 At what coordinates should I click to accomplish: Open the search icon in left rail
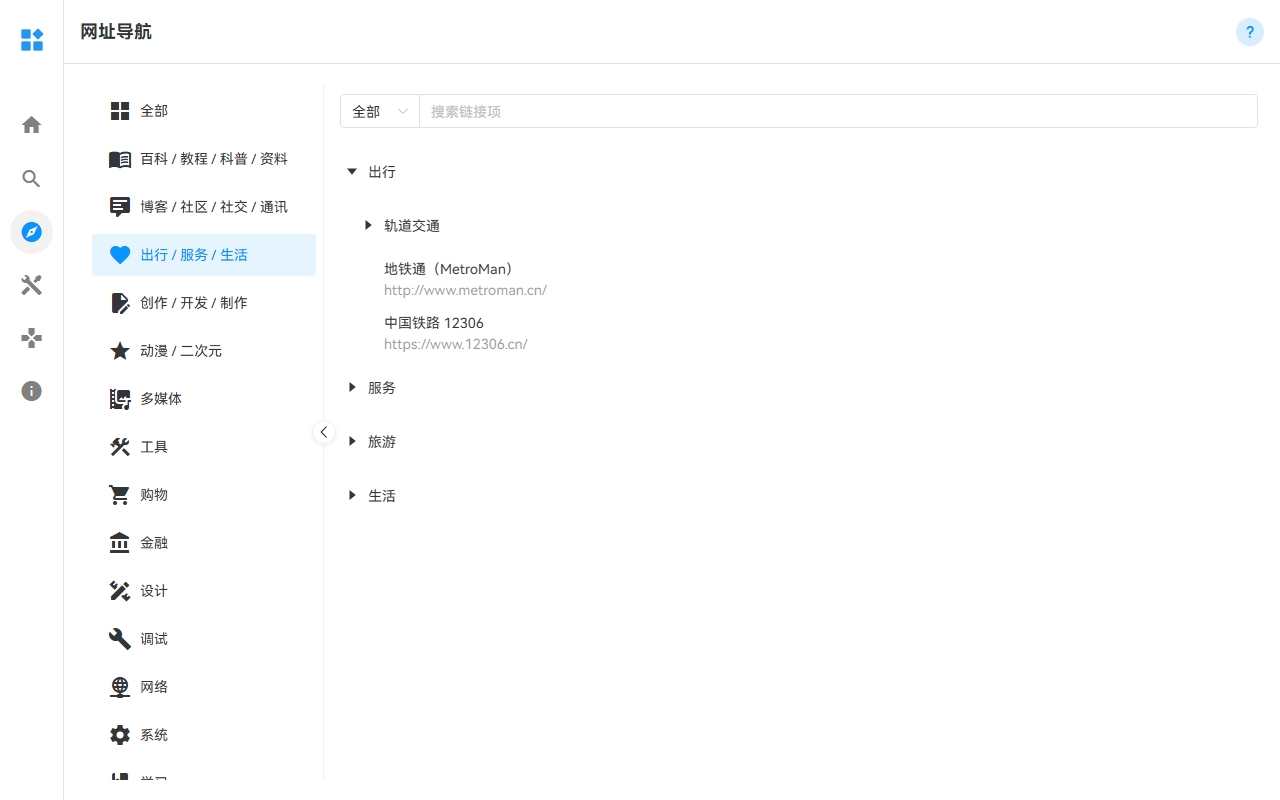[31, 179]
